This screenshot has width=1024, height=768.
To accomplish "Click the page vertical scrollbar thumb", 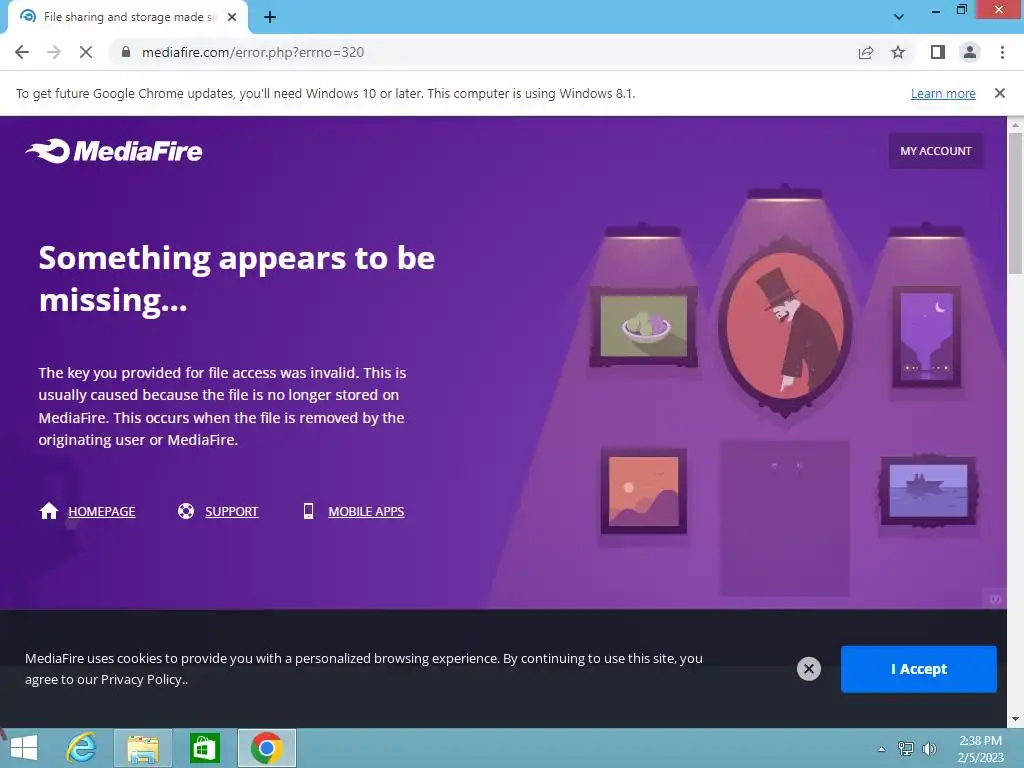I will 1015,202.
